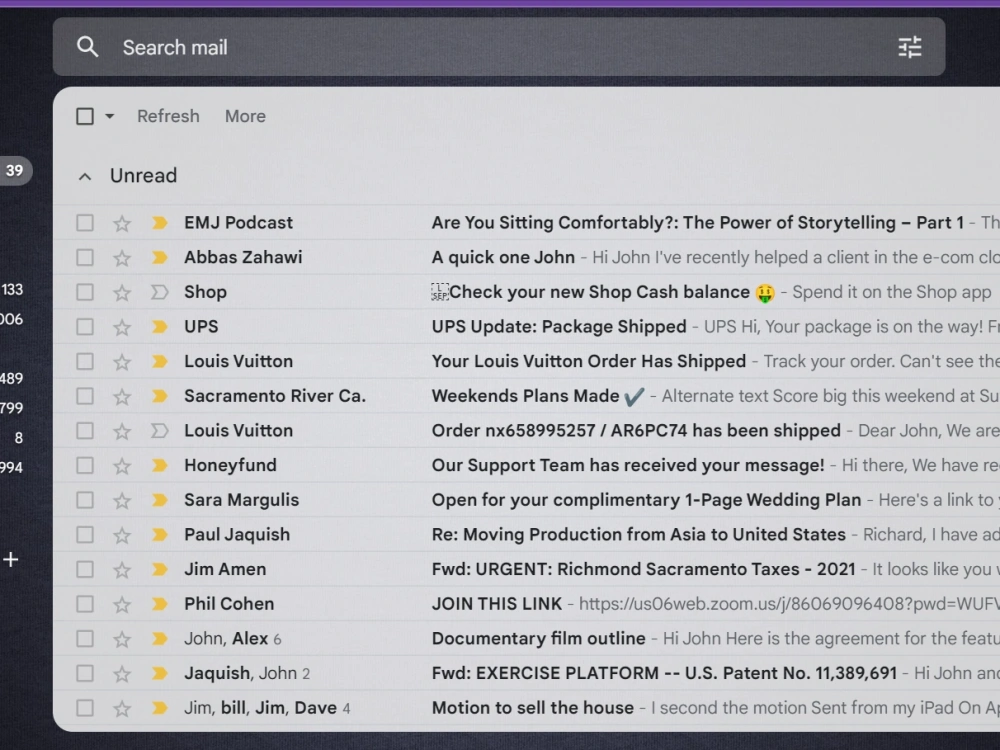Open the select dropdown arrow beside the checkbox
This screenshot has width=1000, height=750.
click(110, 116)
